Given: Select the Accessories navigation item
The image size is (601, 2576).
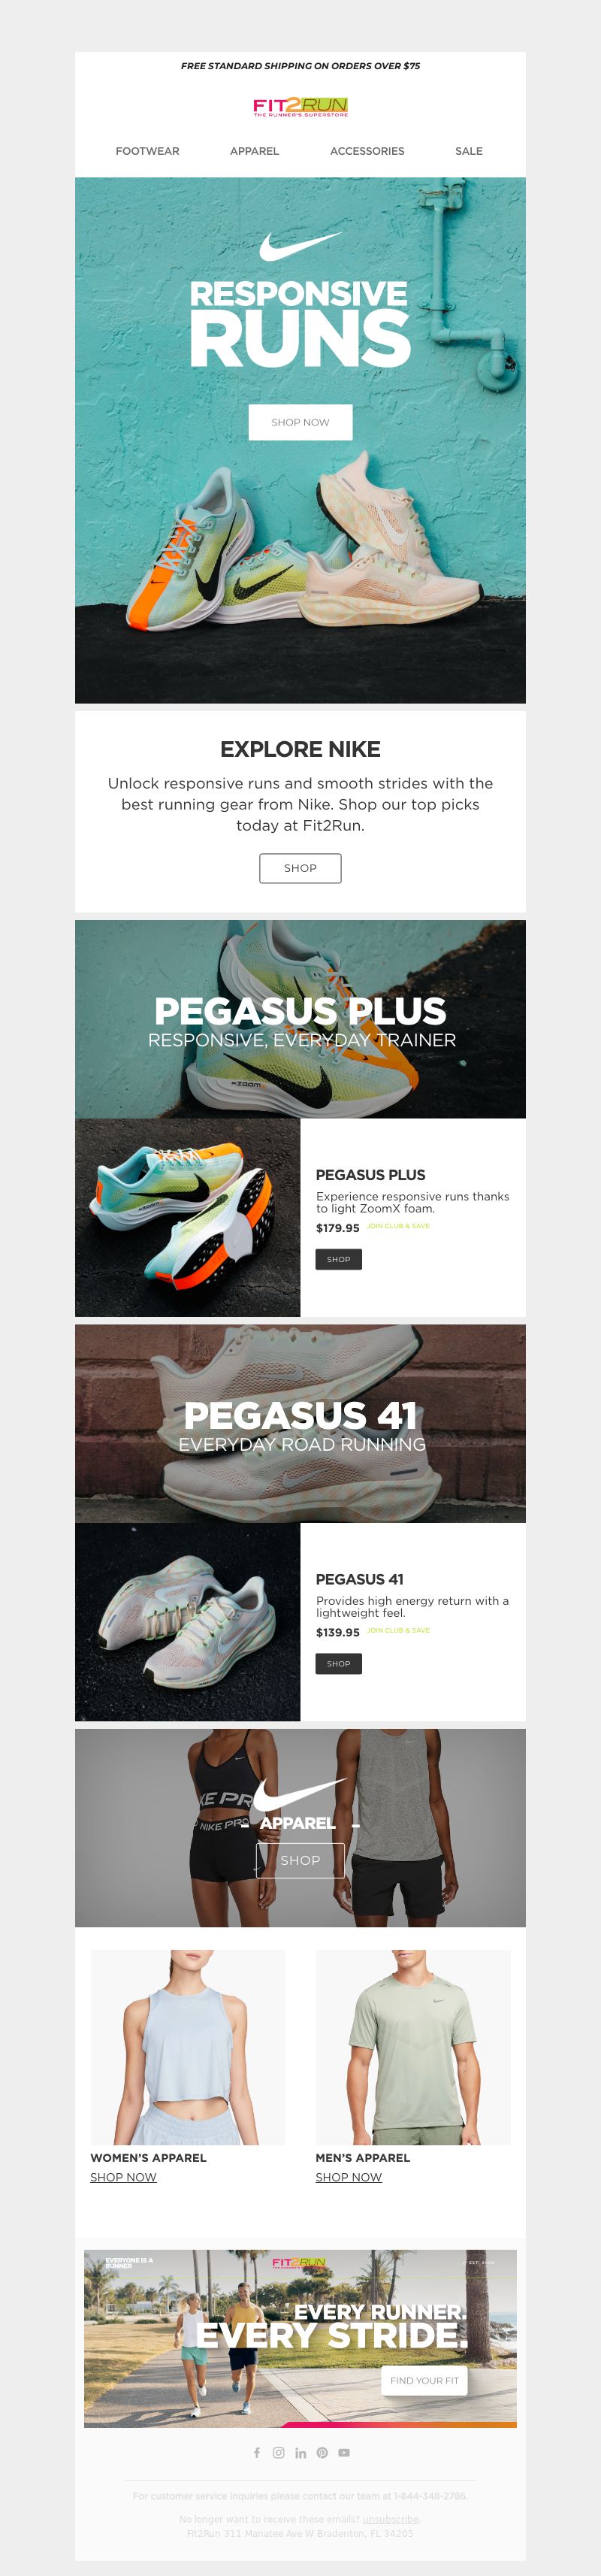Looking at the screenshot, I should point(367,151).
